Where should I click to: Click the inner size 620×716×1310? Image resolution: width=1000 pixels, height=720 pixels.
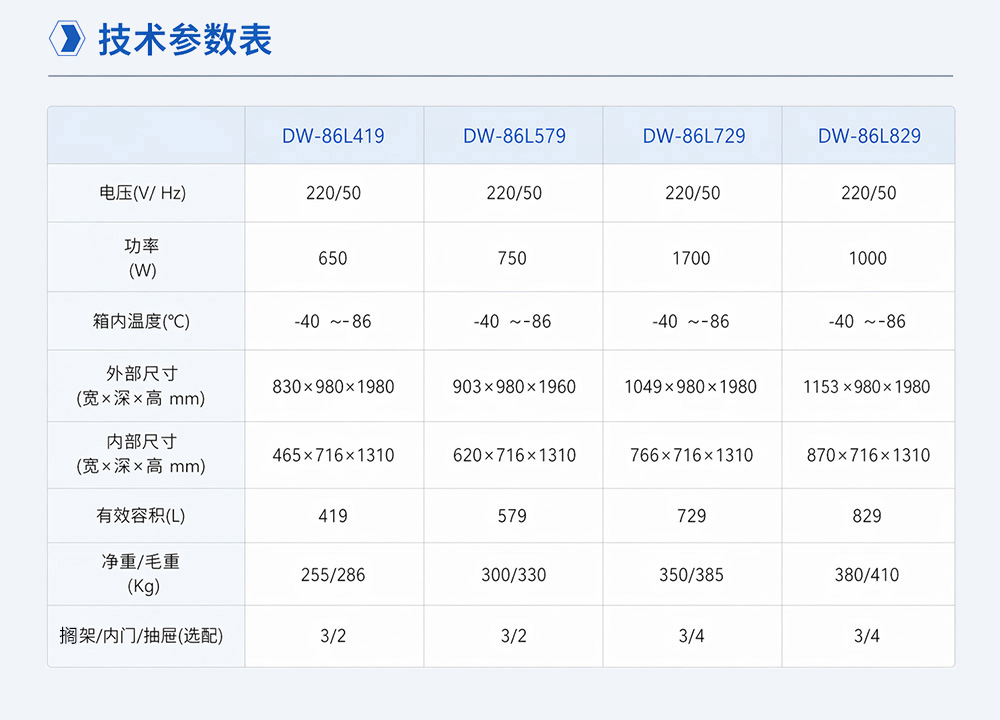click(514, 455)
